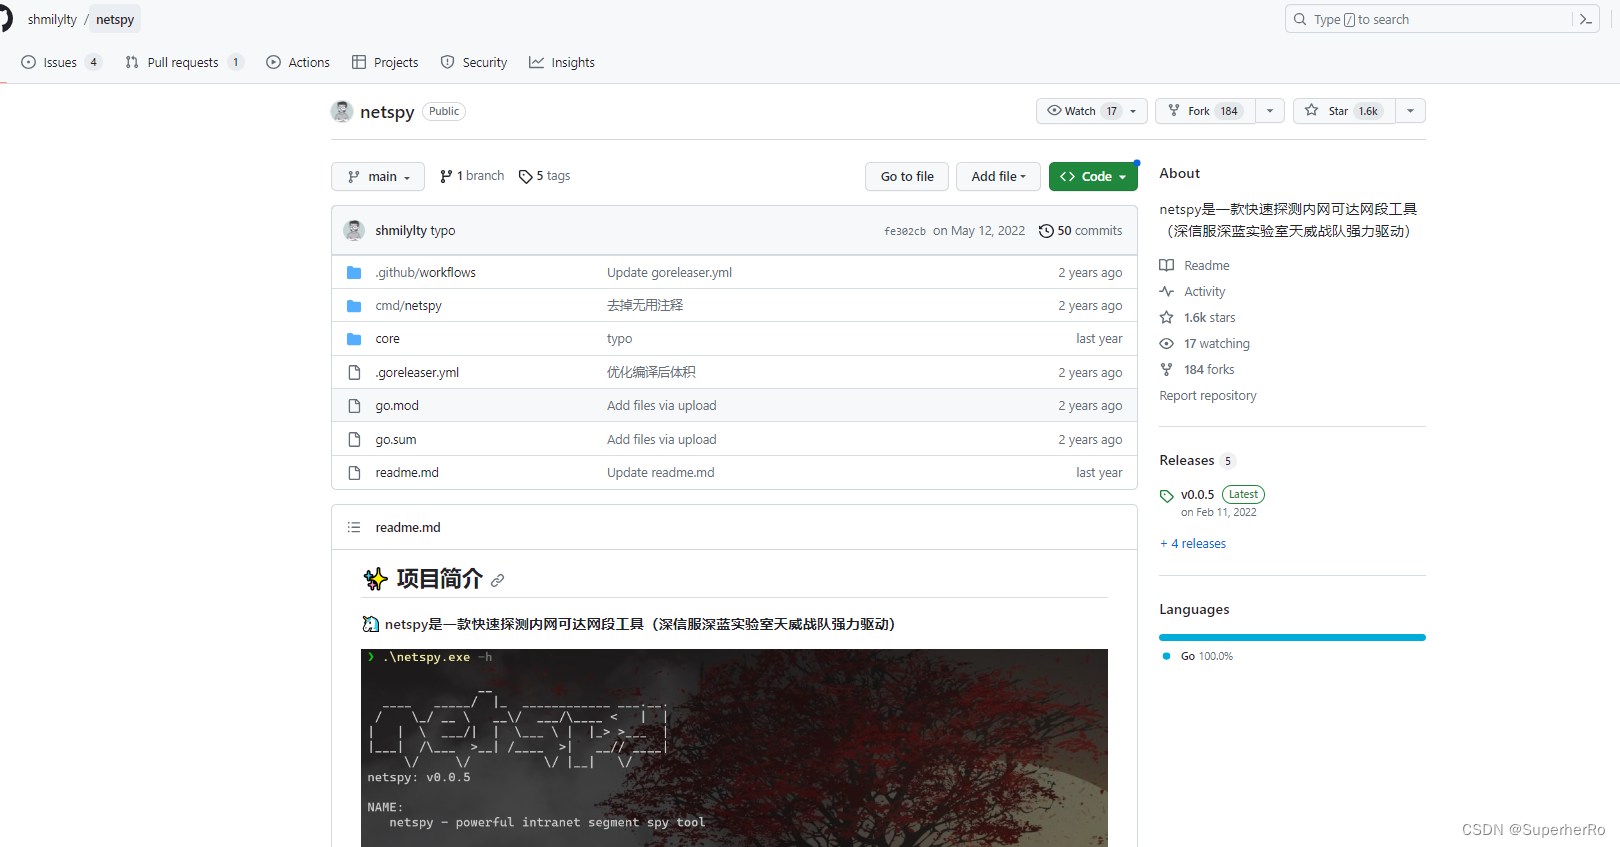
Task: View 184 forks link
Action: pyautogui.click(x=1197, y=369)
